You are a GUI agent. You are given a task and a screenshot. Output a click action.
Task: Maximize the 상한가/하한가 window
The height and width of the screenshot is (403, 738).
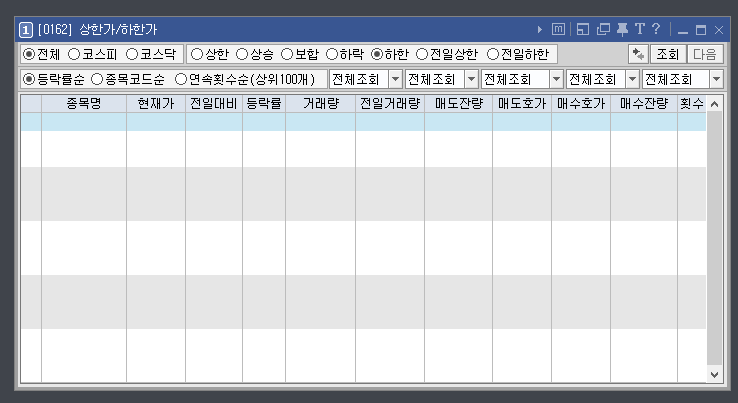pos(701,30)
